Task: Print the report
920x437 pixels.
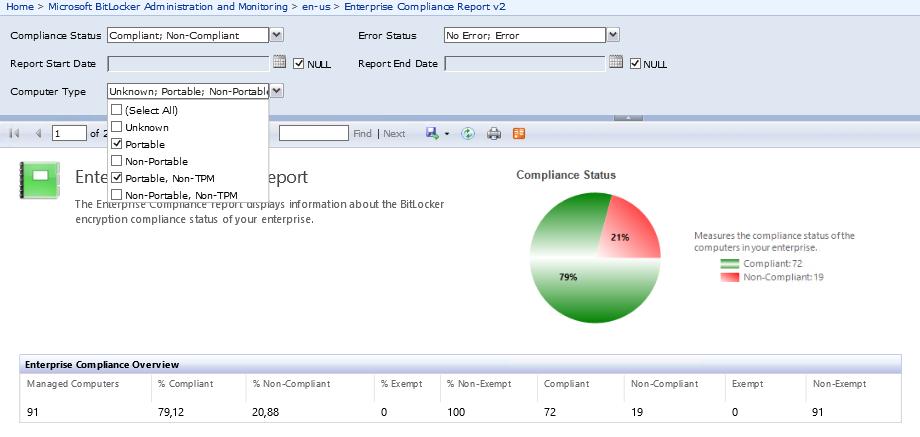Action: tap(494, 134)
